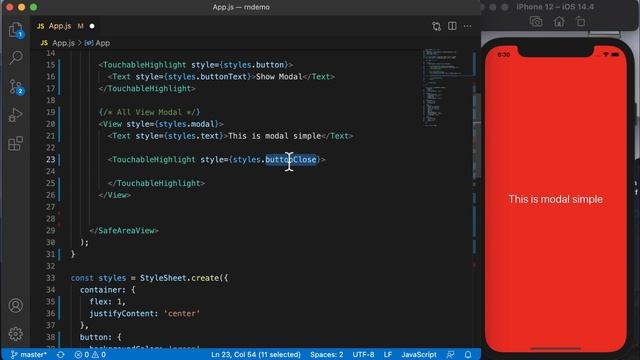Screen dimensions: 640x360
Task: Click line number 33 in the gutter
Action: click(50, 278)
